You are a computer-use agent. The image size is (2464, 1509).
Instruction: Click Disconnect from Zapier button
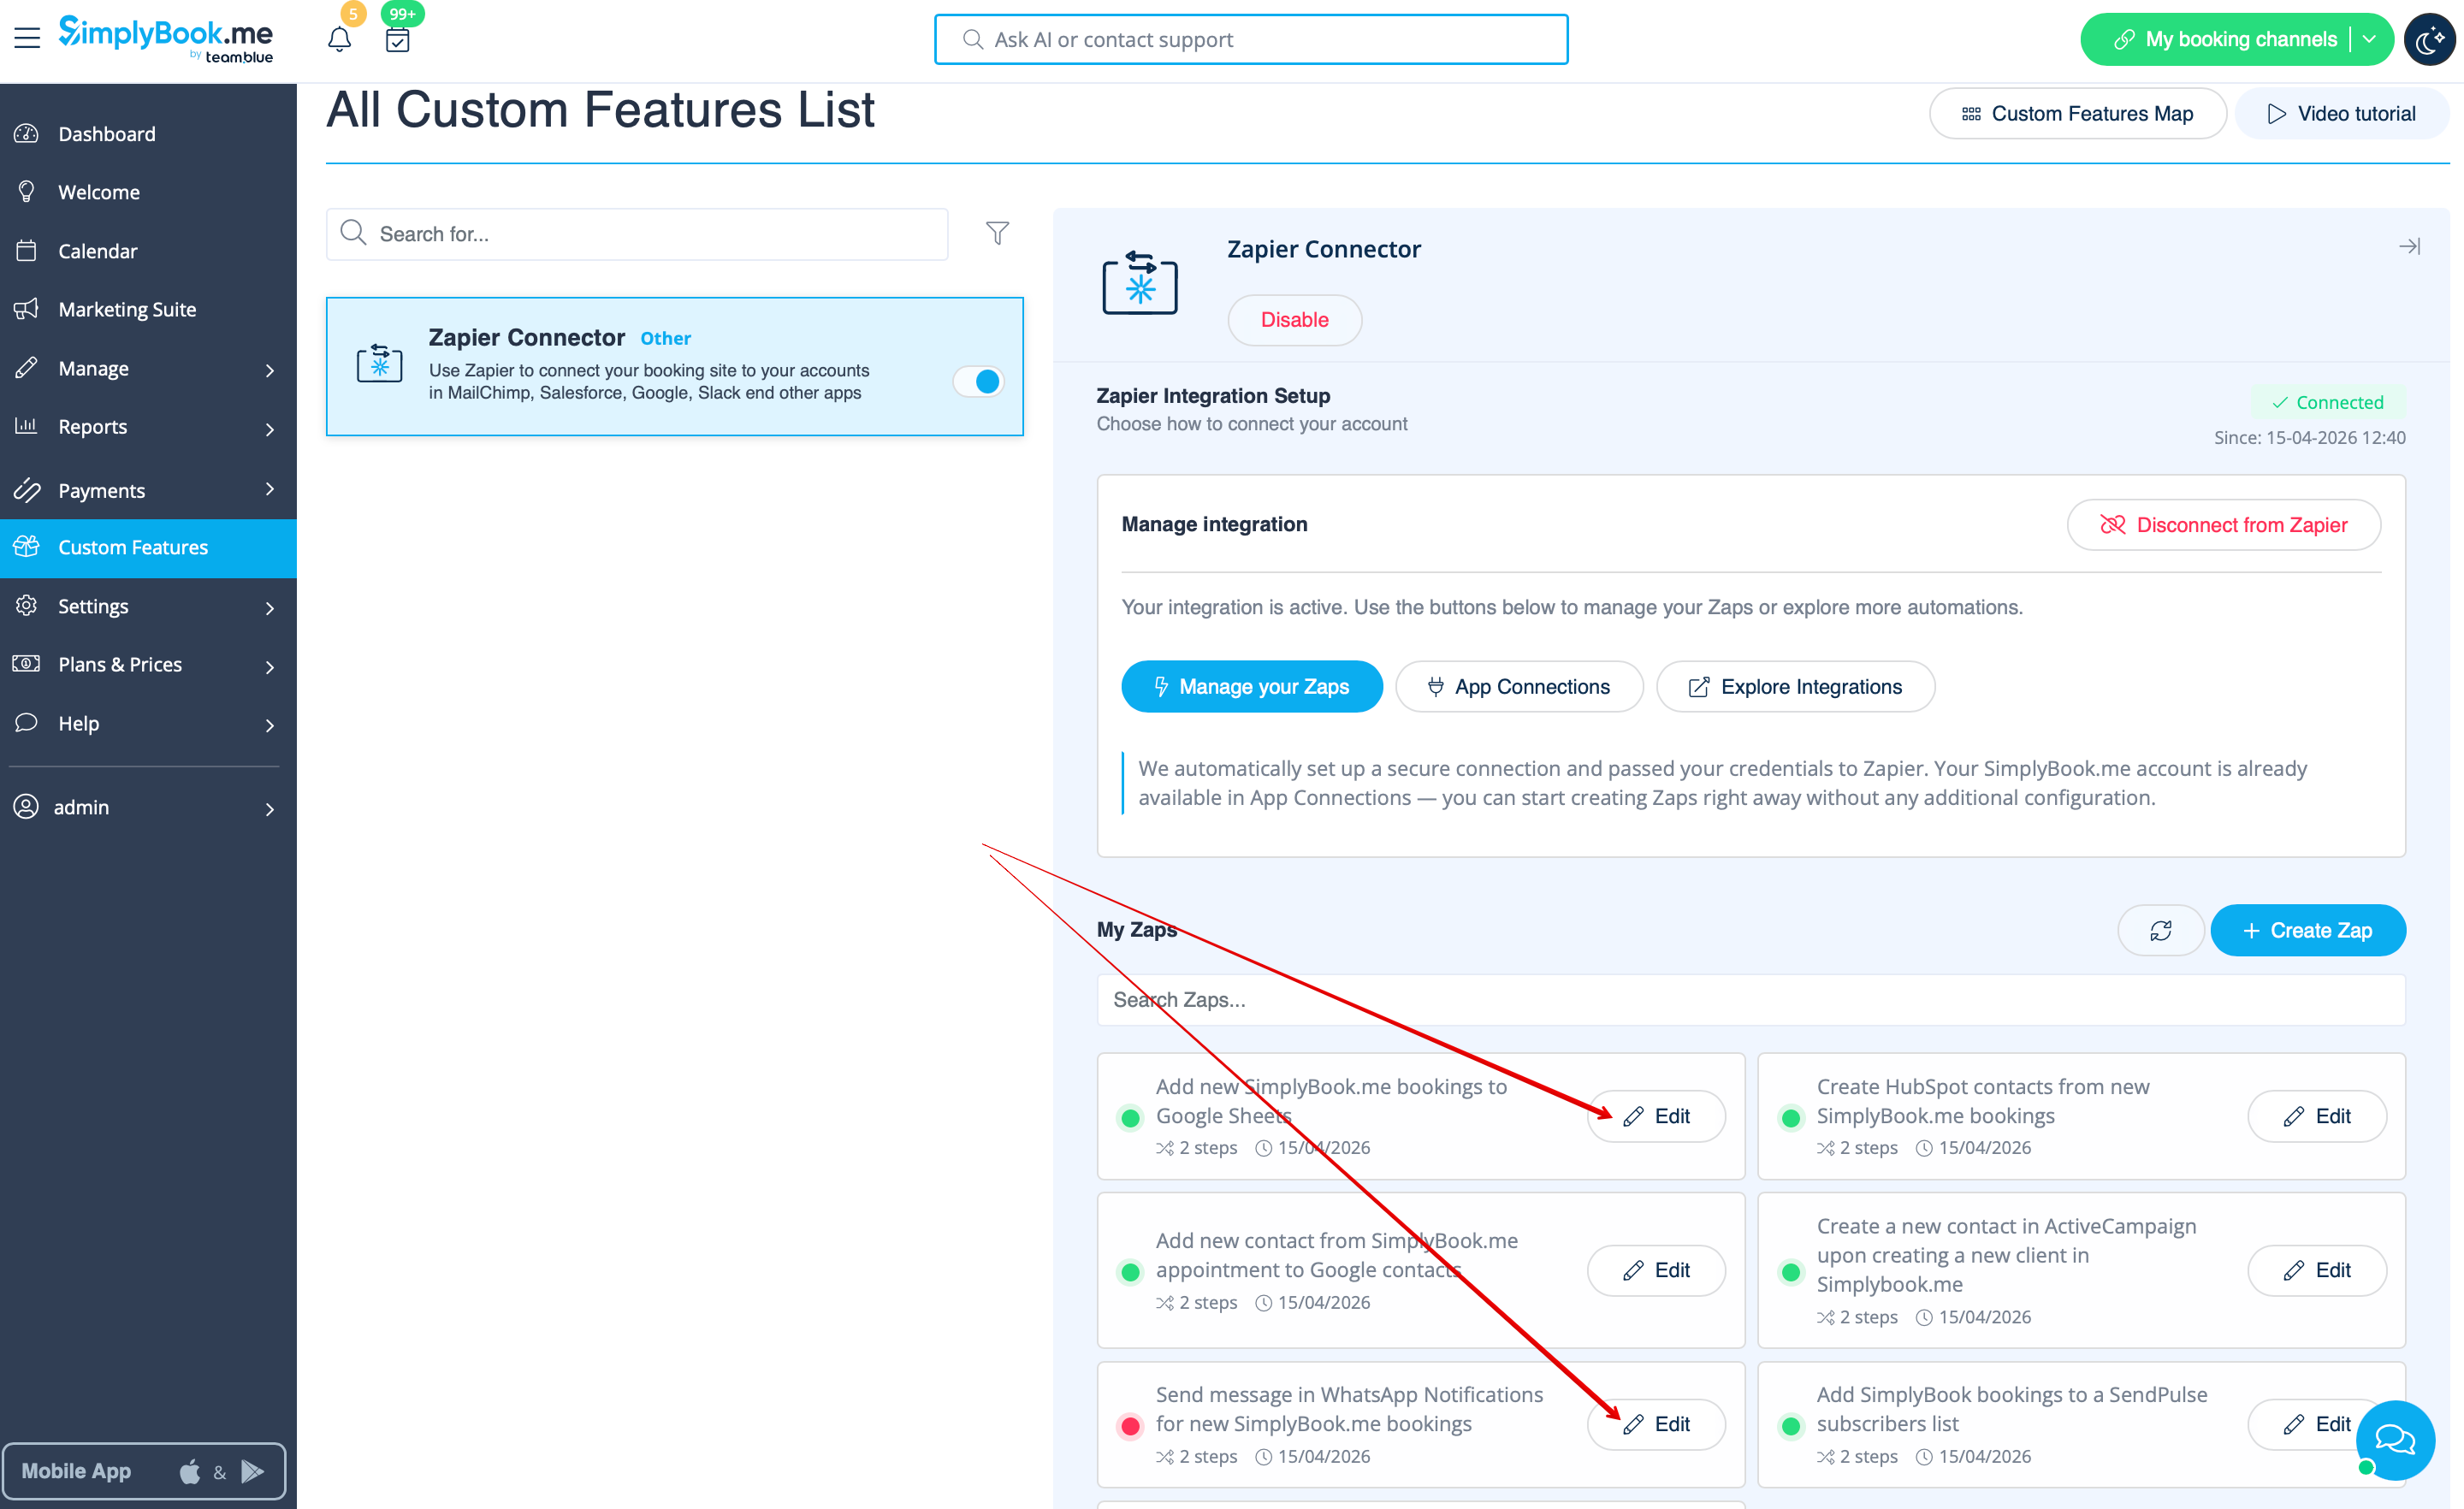(x=2223, y=525)
